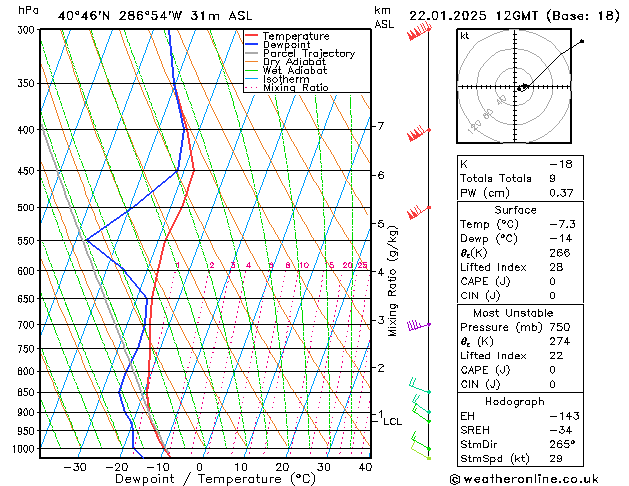This screenshot has width=629, height=486.
Task: Click the hodograph 'kt' unit label
Action: [x=465, y=35]
